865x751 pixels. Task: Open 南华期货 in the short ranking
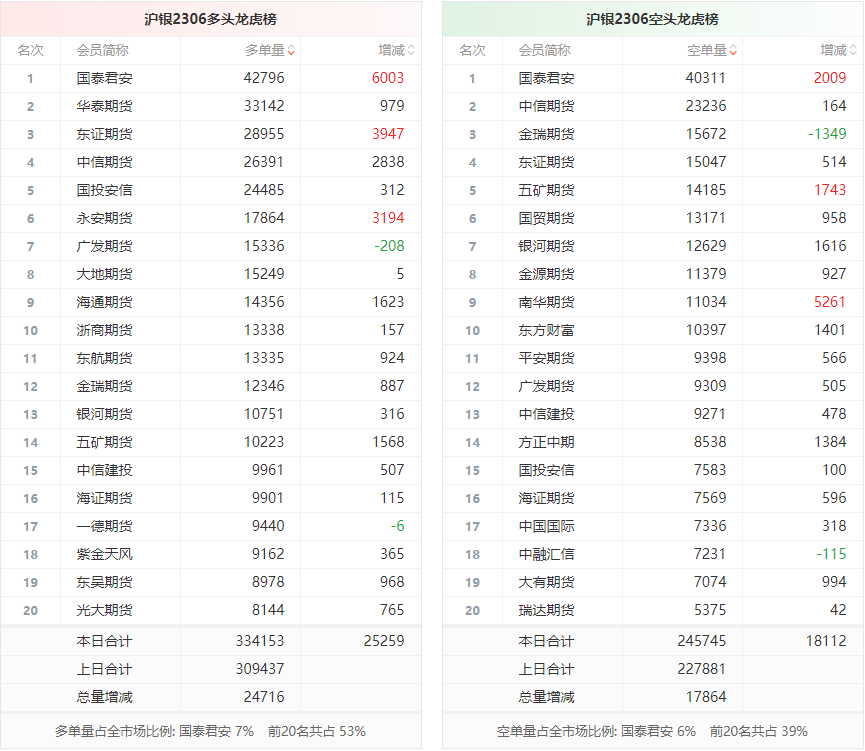tap(546, 302)
